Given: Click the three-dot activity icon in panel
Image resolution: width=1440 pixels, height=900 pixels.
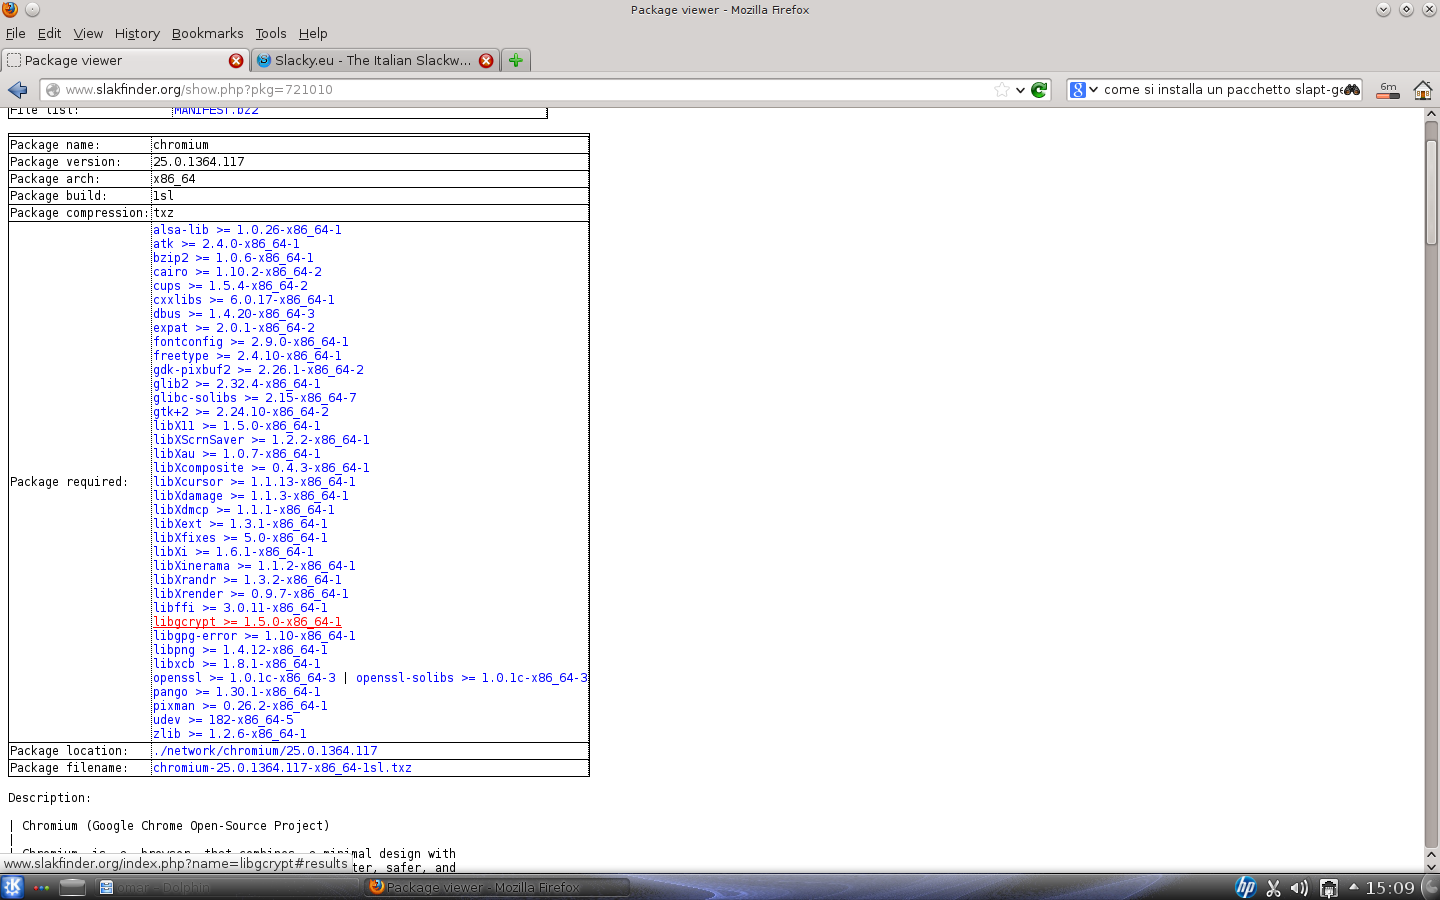Looking at the screenshot, I should click(41, 887).
